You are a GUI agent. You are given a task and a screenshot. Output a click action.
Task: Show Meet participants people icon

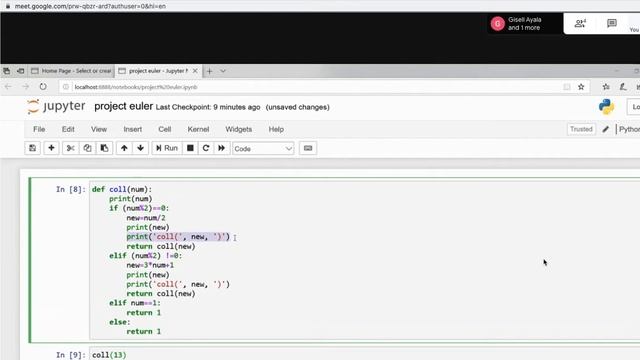(580, 24)
